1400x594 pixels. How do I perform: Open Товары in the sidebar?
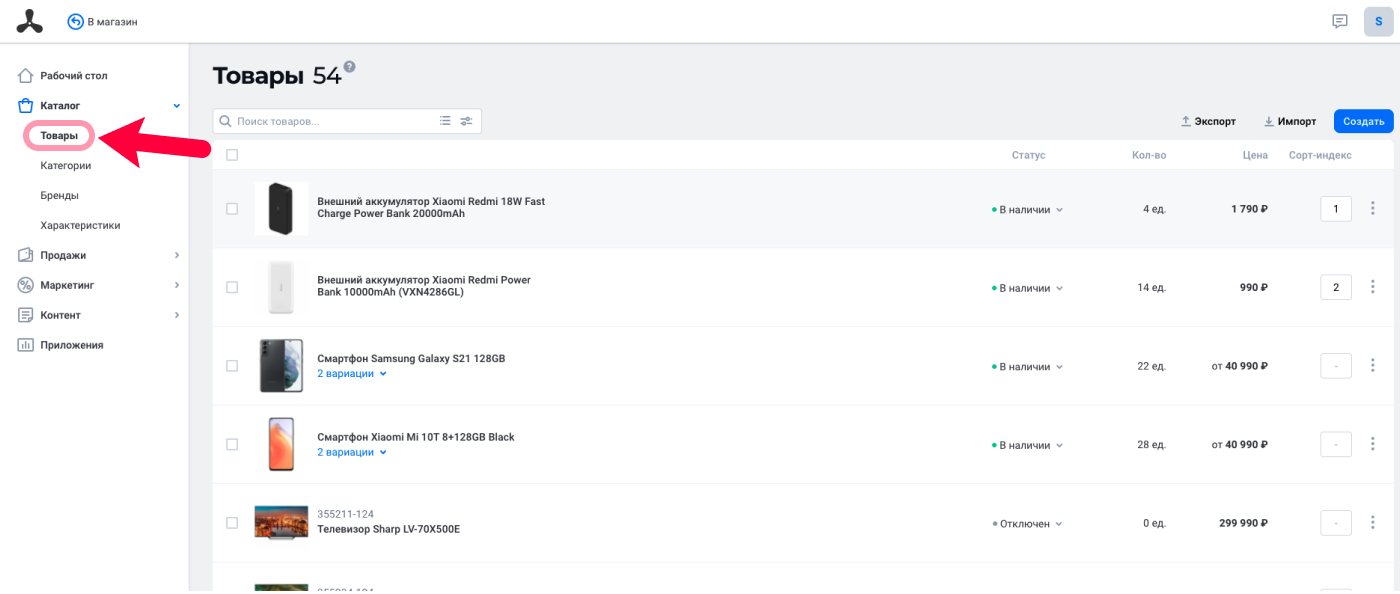59,135
